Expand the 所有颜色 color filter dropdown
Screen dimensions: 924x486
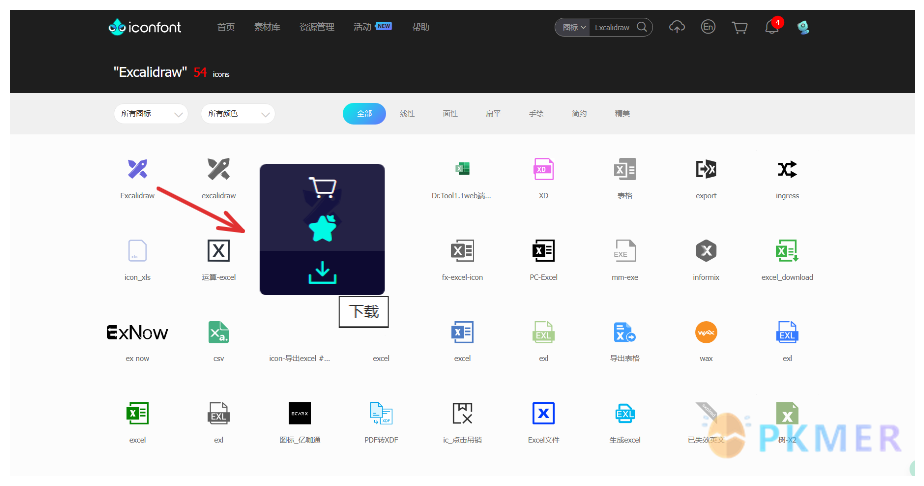238,114
